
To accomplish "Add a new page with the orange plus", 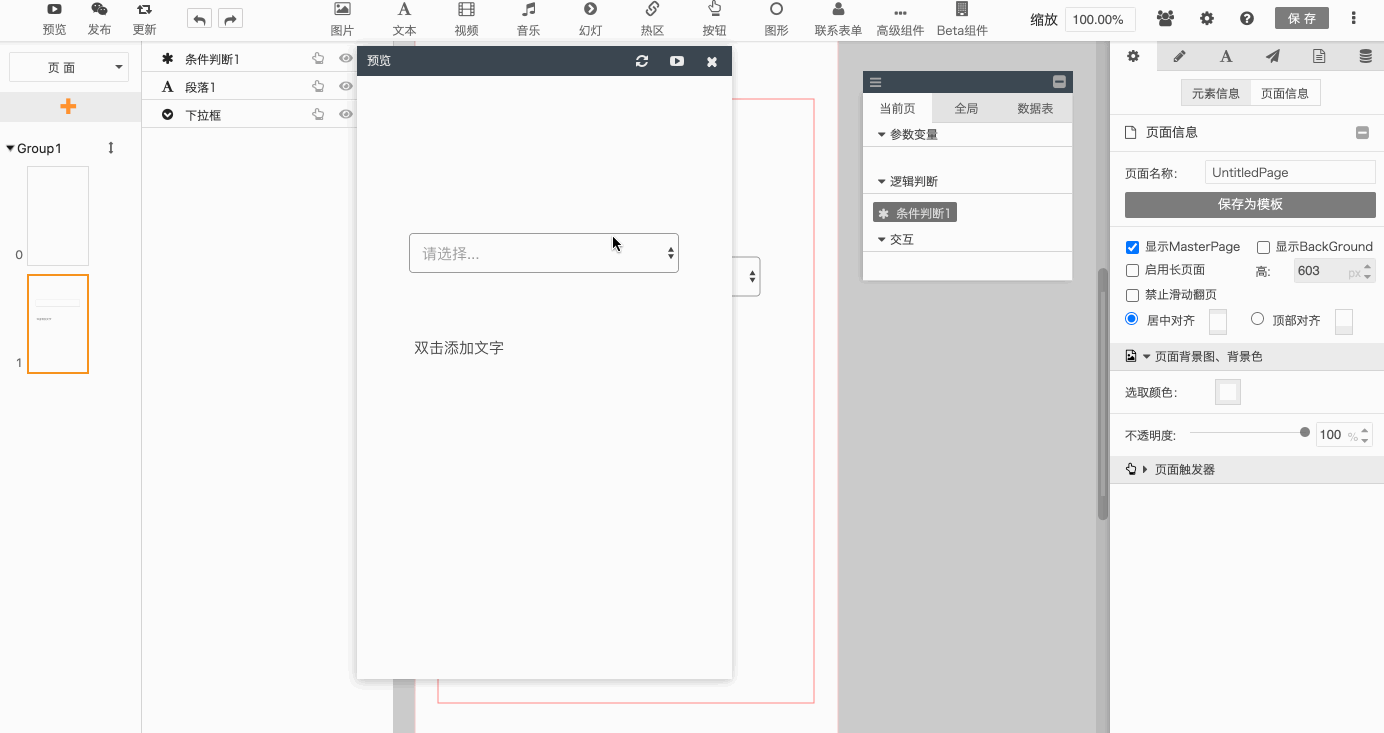I will [x=68, y=106].
